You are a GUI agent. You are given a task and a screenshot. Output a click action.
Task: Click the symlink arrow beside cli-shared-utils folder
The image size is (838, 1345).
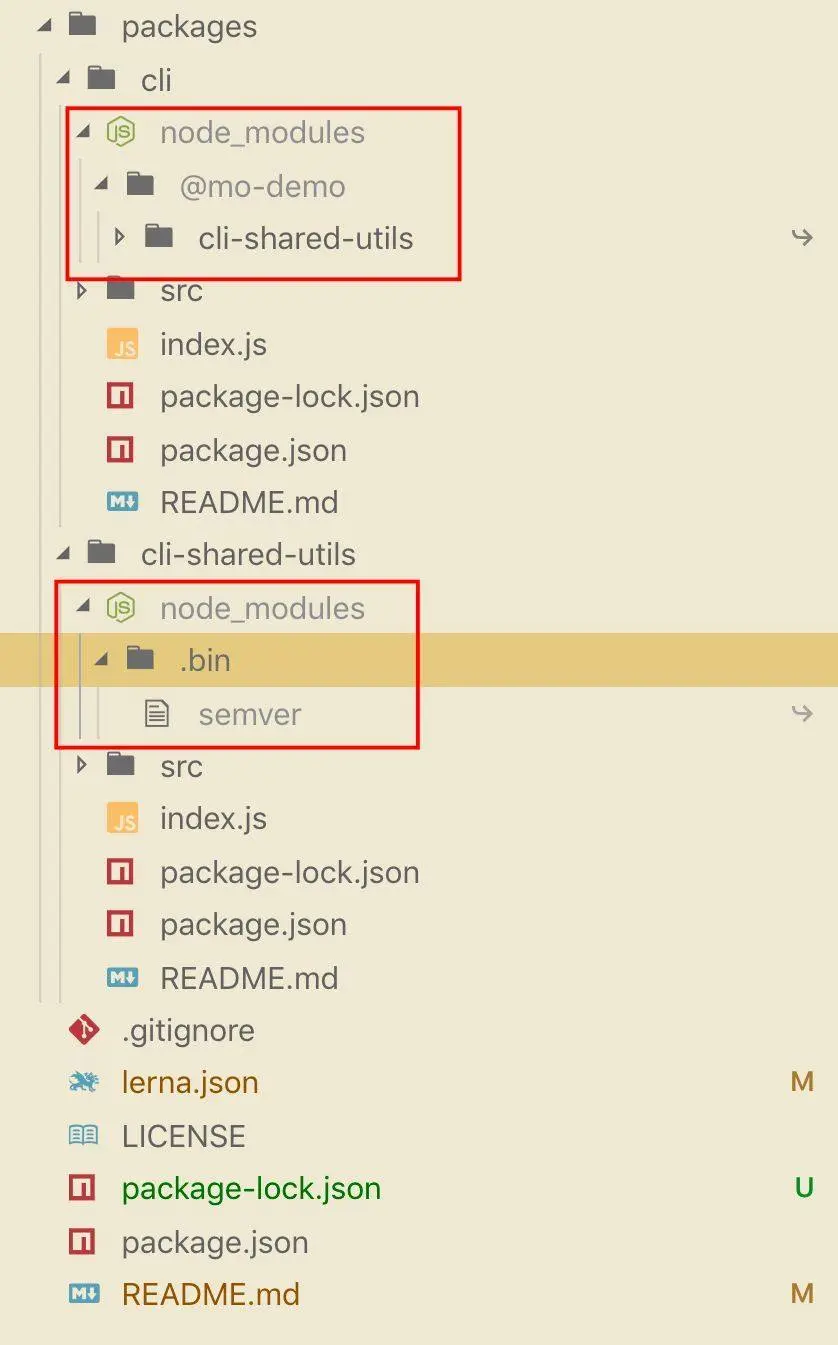(802, 238)
